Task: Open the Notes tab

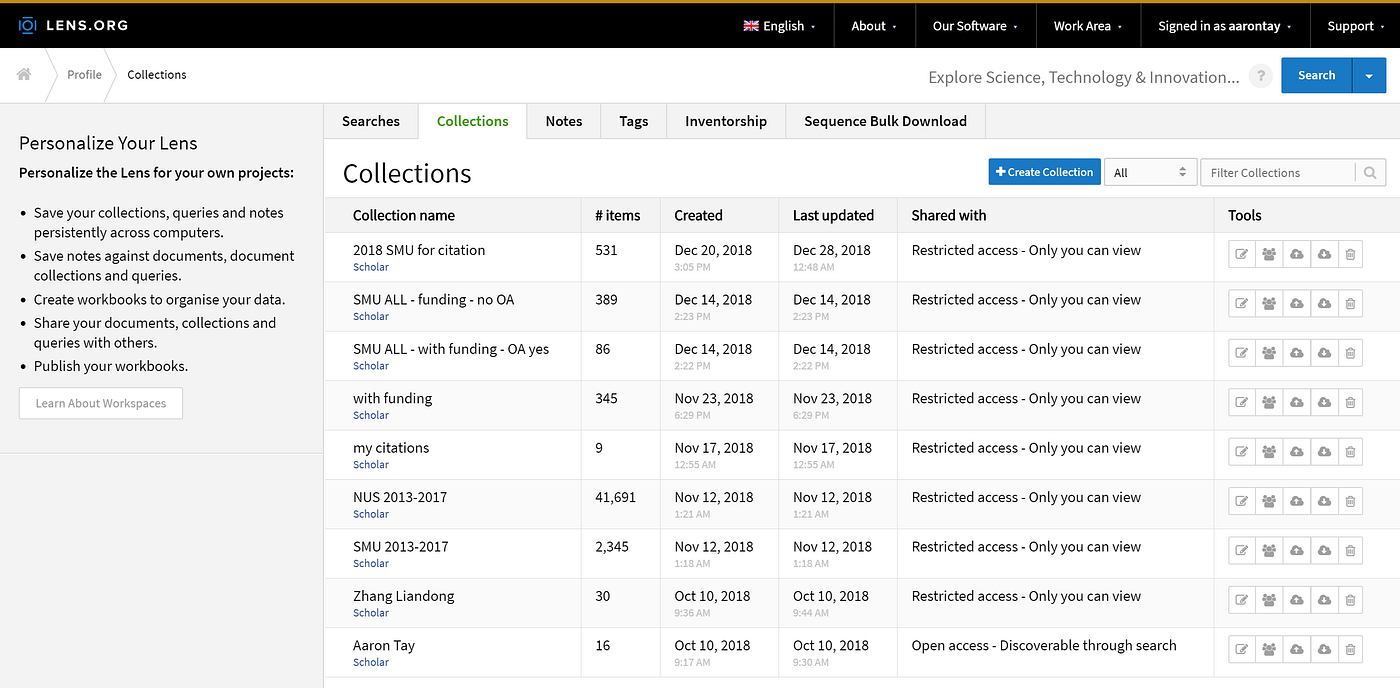Action: 564,121
